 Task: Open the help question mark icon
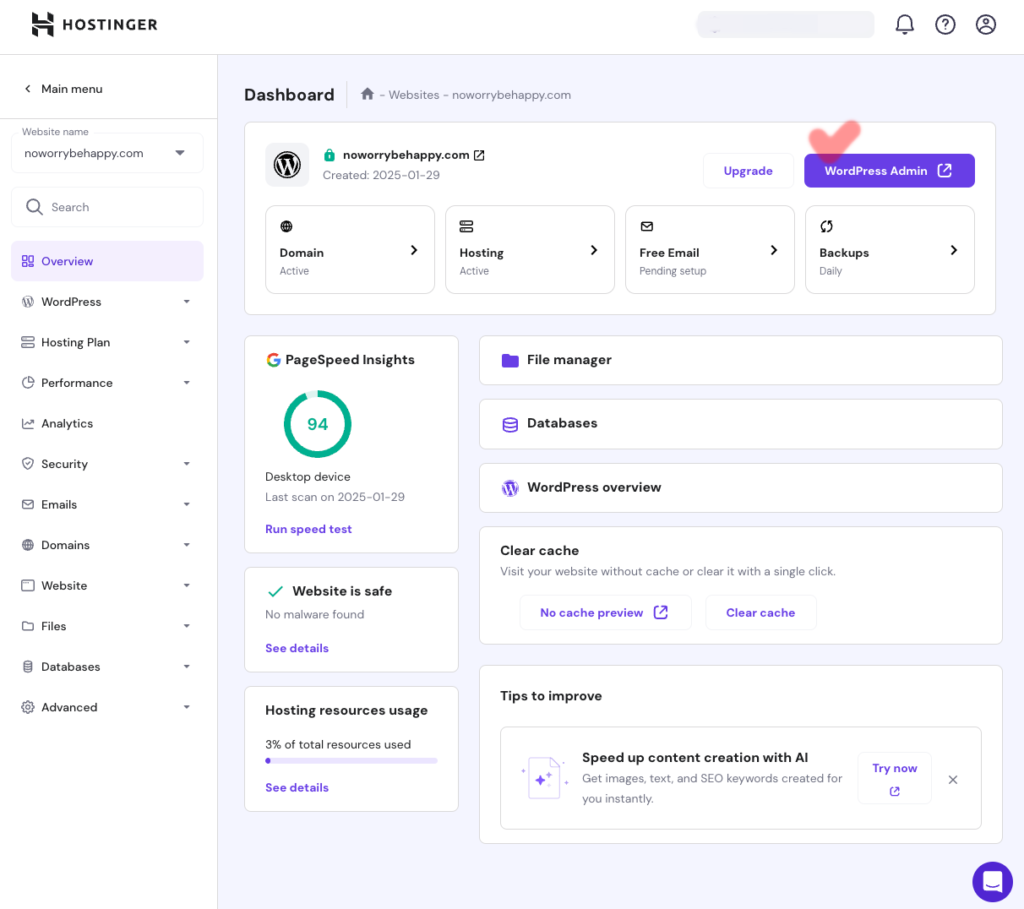tap(945, 25)
